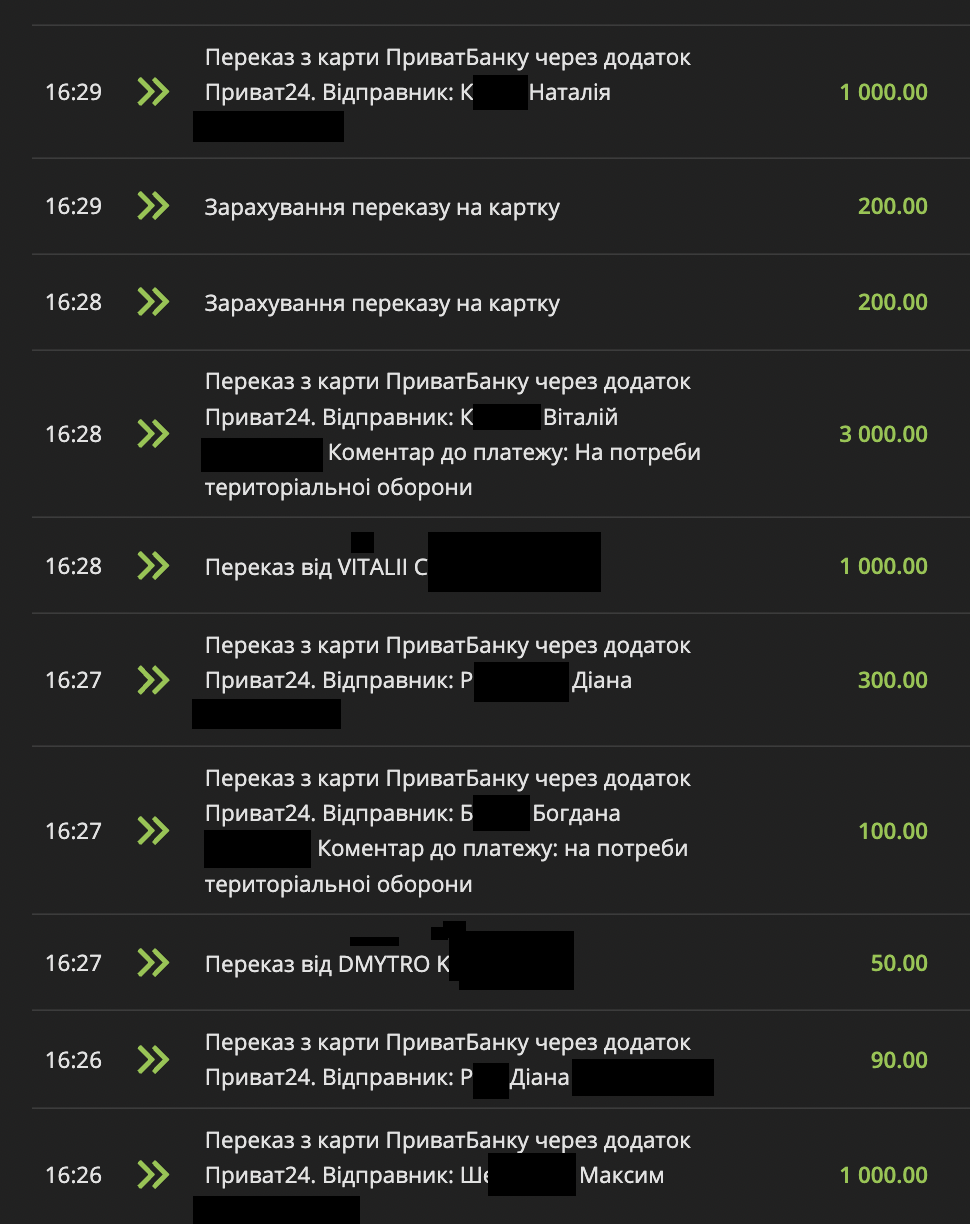Select the 16:29 'Зарахування переказу на картку' entry

tap(382, 208)
